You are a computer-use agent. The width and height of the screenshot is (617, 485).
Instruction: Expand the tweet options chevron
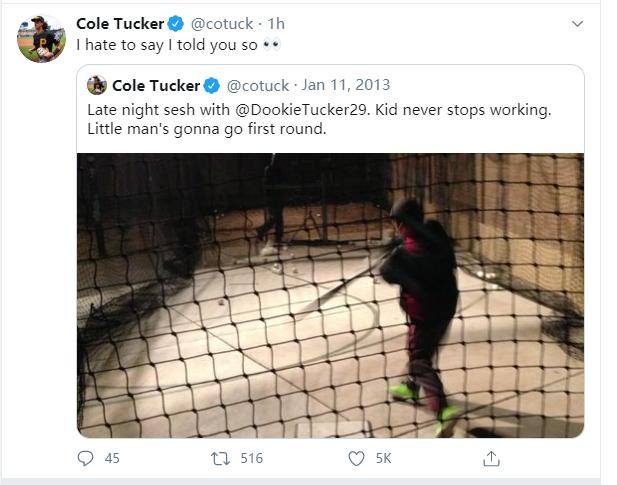pos(577,24)
